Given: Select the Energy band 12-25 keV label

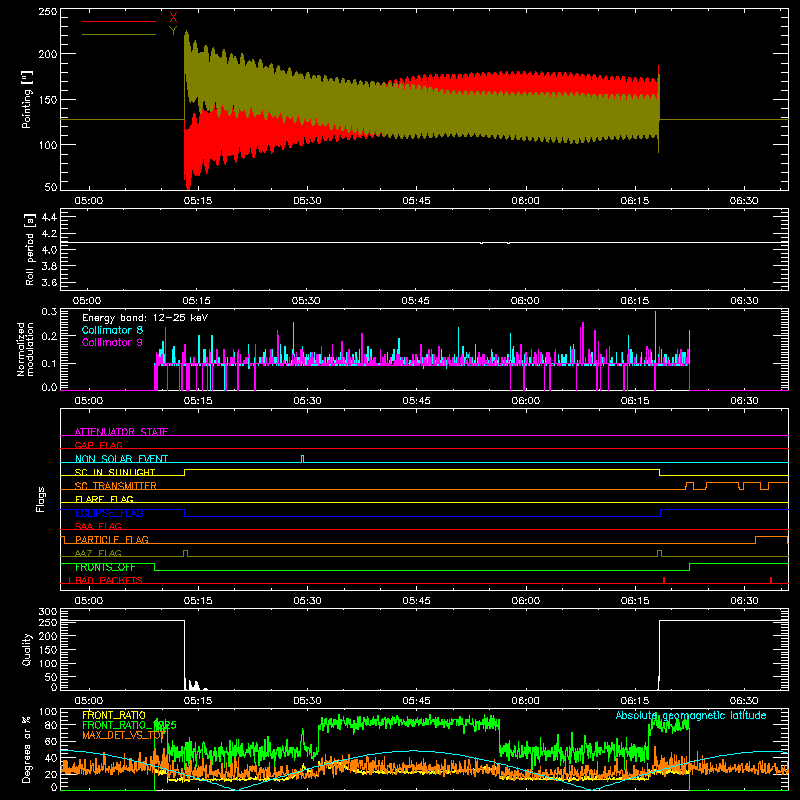Looking at the screenshot, I should [x=145, y=318].
